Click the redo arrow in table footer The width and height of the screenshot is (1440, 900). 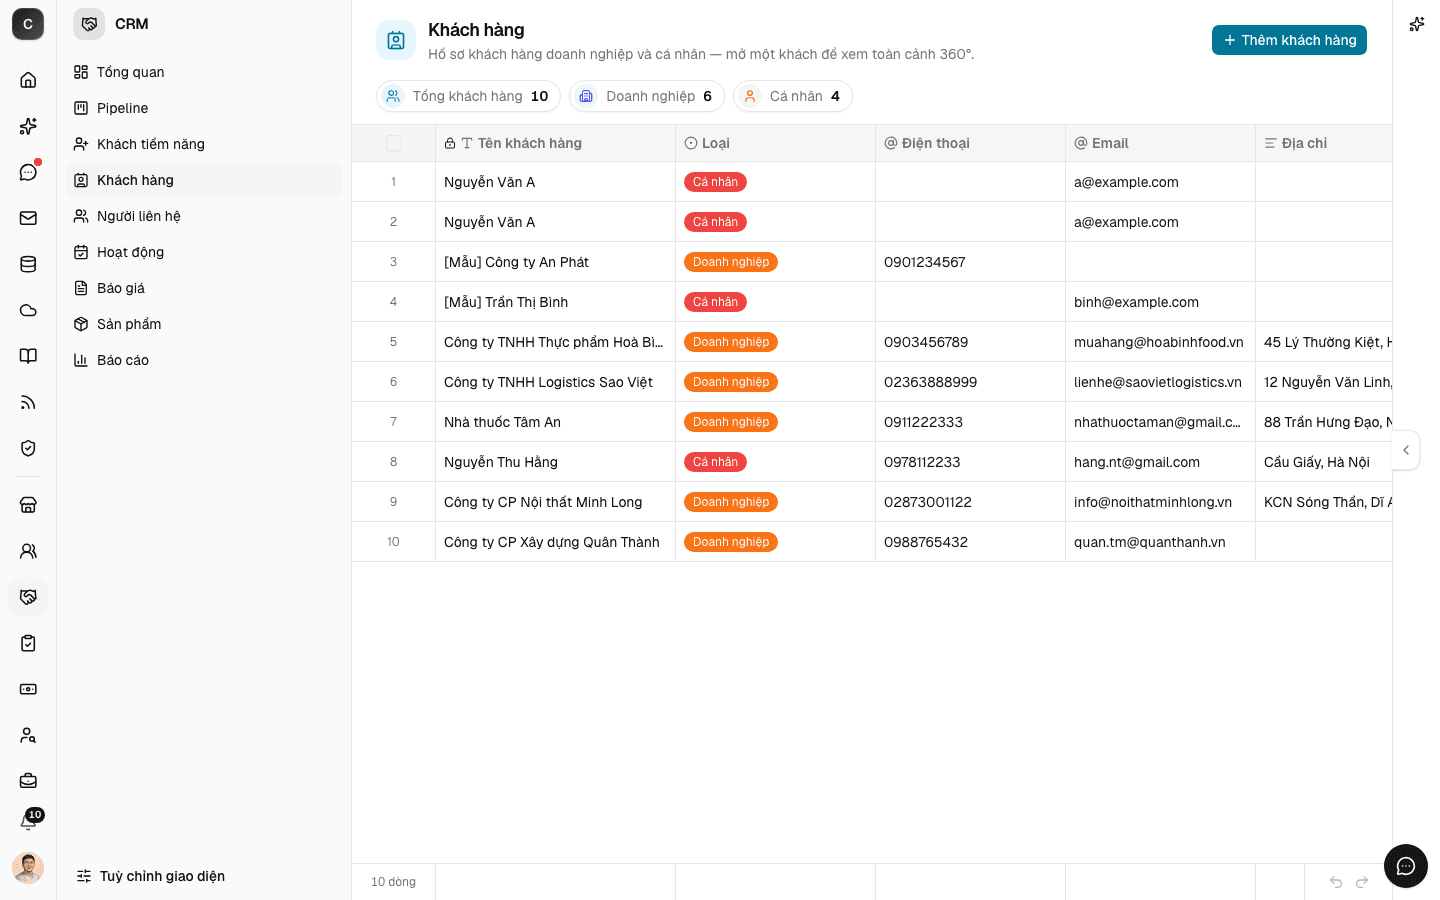tap(1362, 882)
